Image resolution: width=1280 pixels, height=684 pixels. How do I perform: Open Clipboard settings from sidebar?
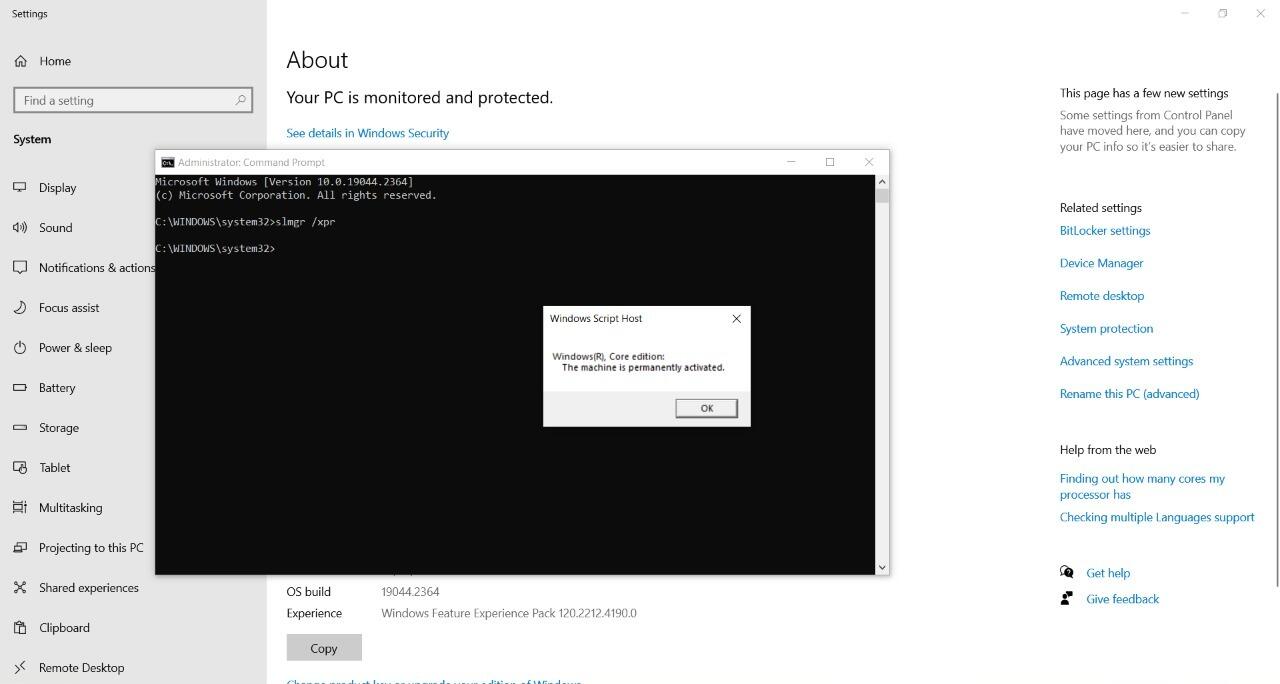(x=64, y=627)
